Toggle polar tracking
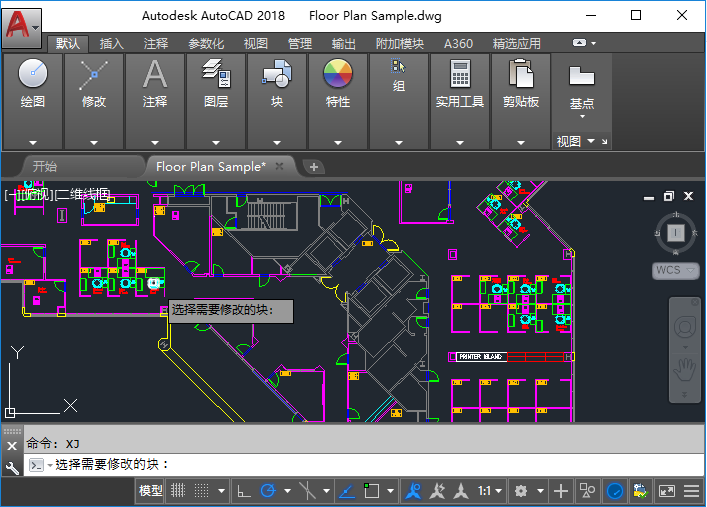The width and height of the screenshot is (707, 507). [268, 491]
